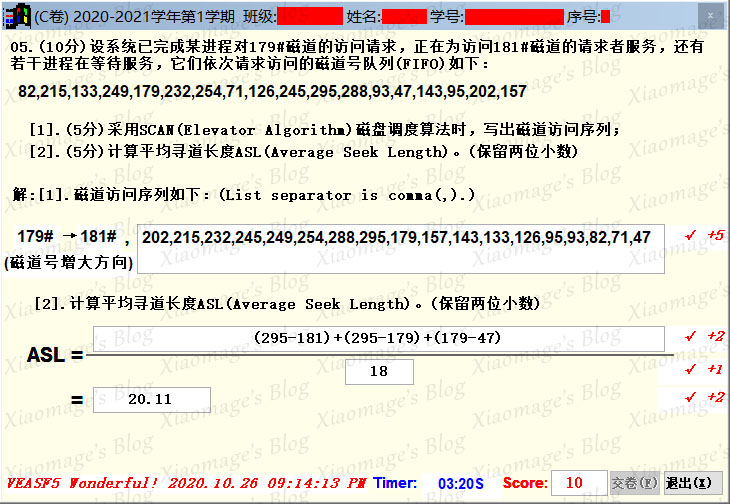Click the 'Score:' label
Viewport: 730px width, 504px height.
click(525, 483)
